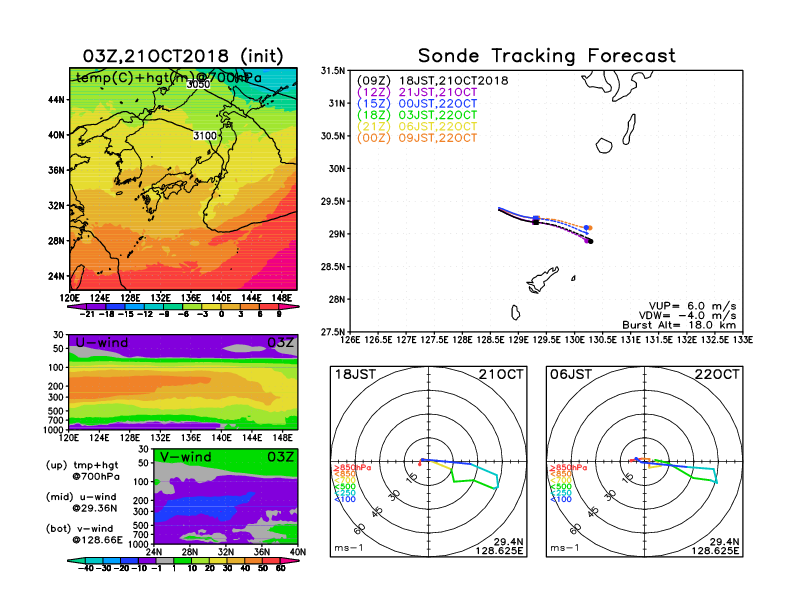This screenshot has height=612, width=792.
Task: Click the wind speed color scale bar
Action: coord(182,566)
